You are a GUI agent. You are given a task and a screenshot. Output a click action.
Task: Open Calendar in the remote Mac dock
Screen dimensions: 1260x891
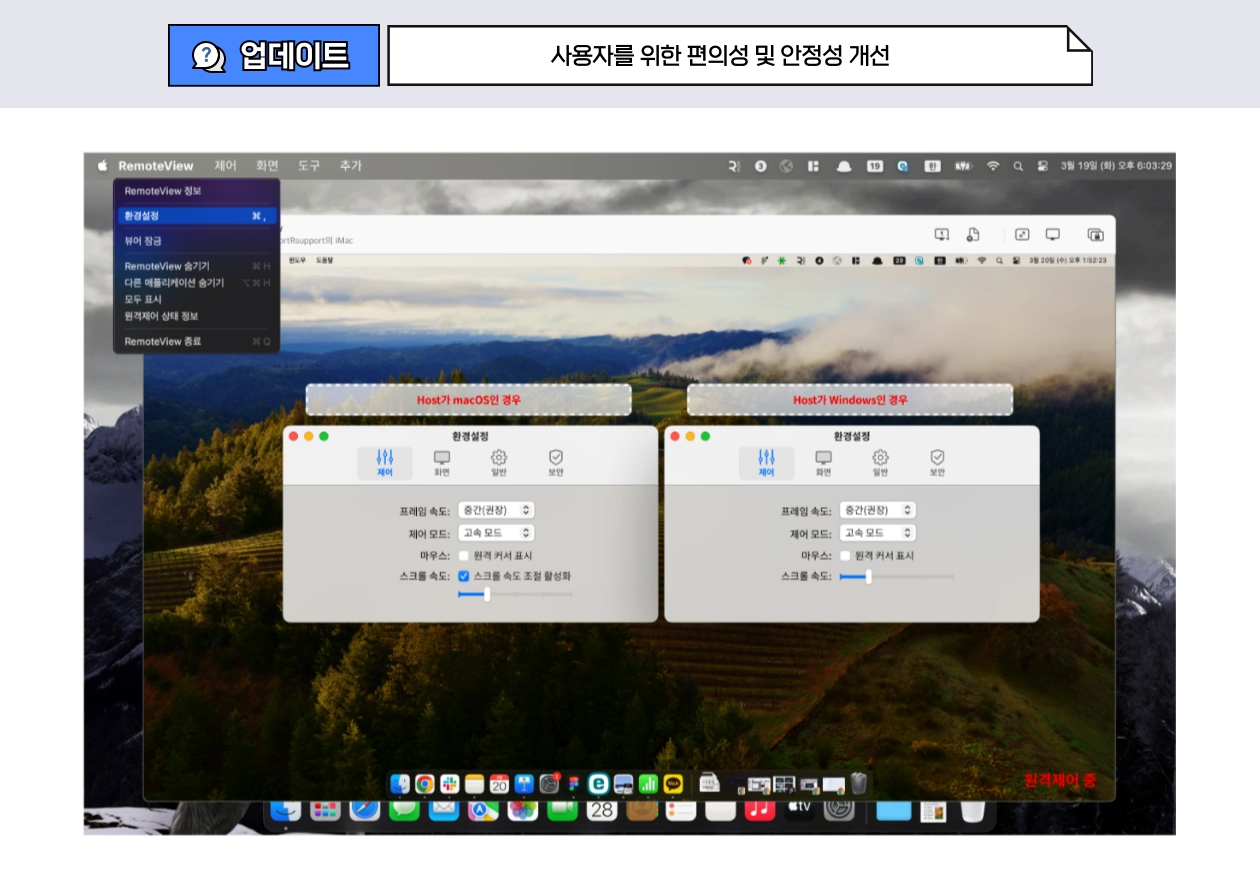pyautogui.click(x=499, y=784)
